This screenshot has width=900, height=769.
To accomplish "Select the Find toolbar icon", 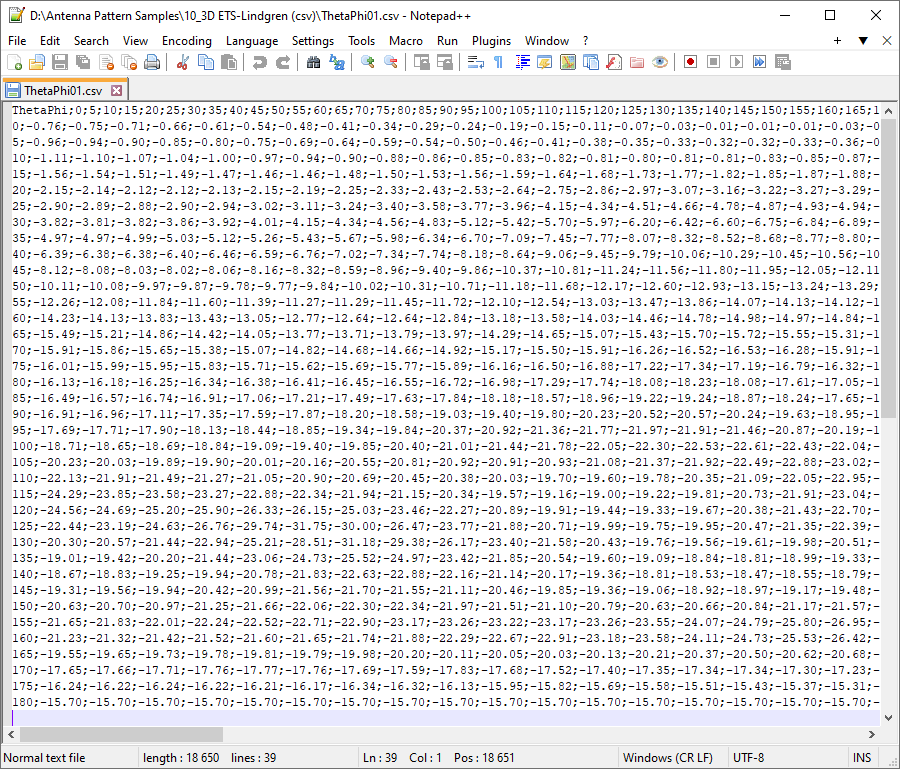I will [x=311, y=62].
